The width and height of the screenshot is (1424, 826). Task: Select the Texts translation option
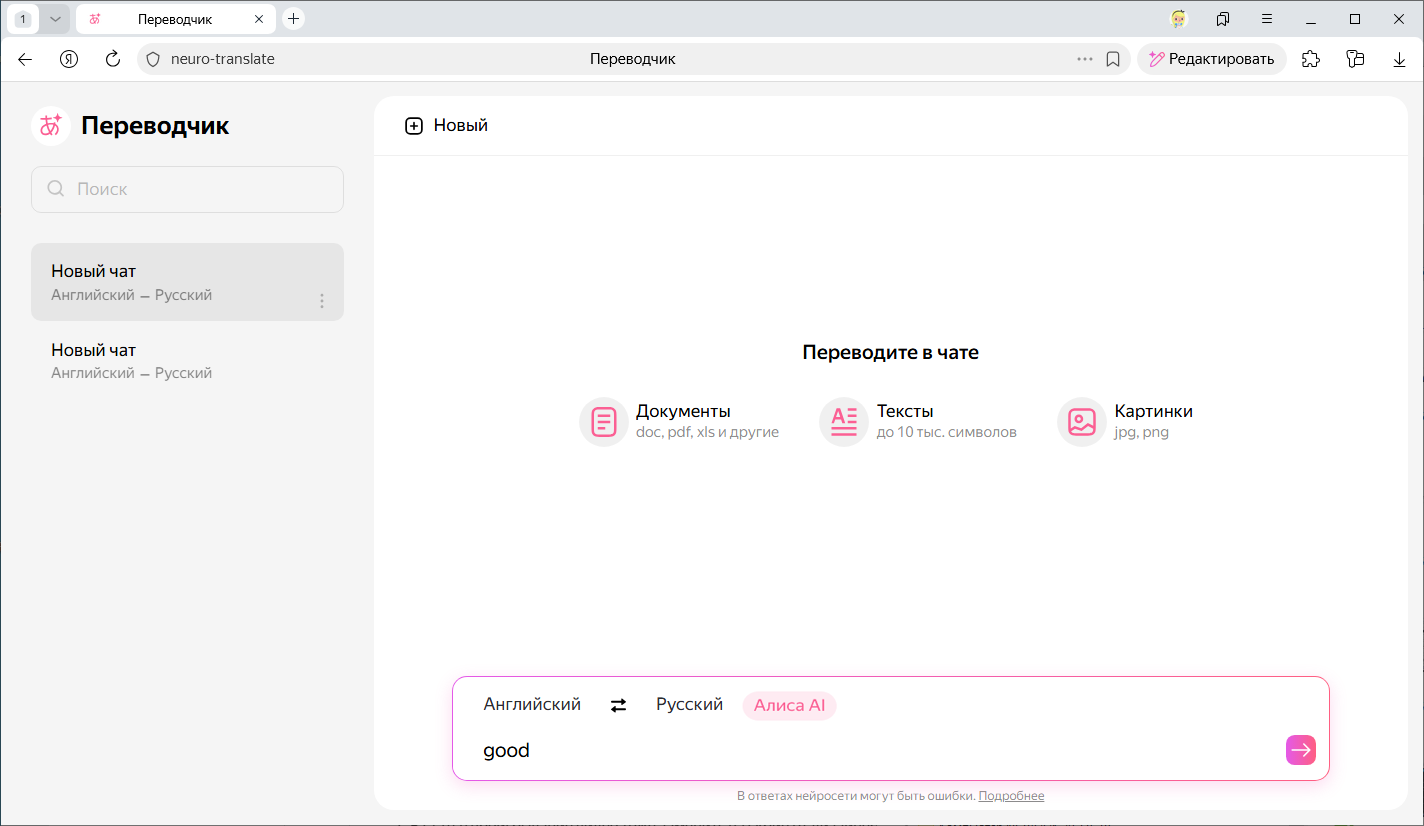tap(918, 421)
